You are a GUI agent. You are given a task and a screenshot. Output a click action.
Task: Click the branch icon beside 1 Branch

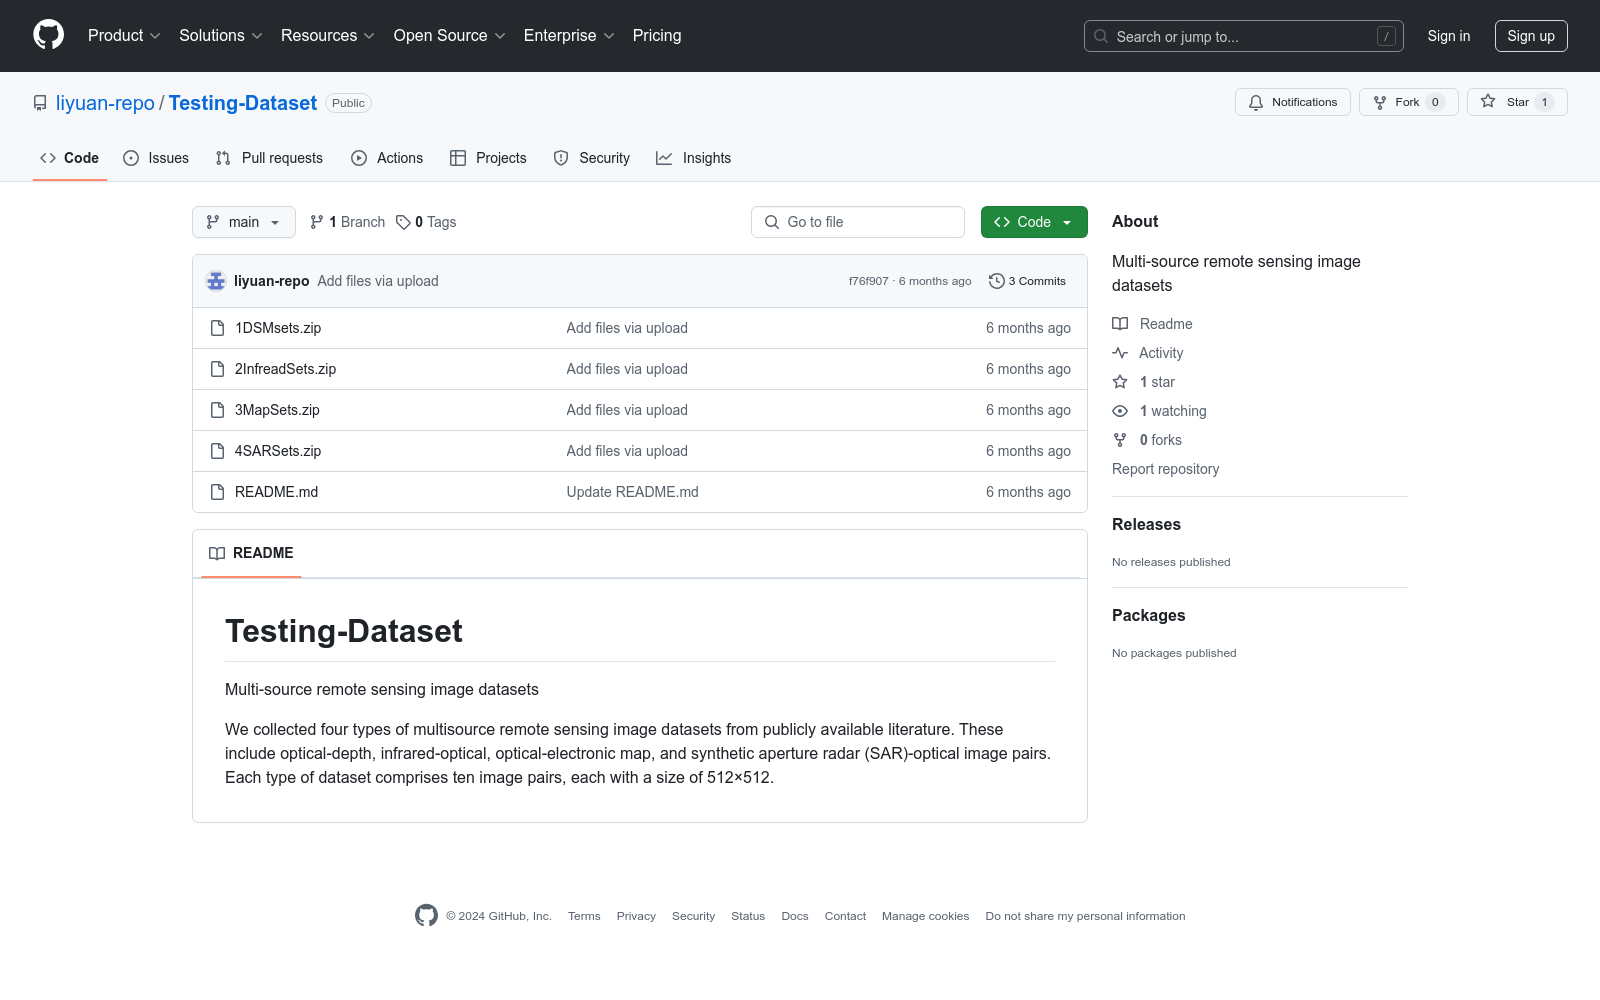pos(317,222)
